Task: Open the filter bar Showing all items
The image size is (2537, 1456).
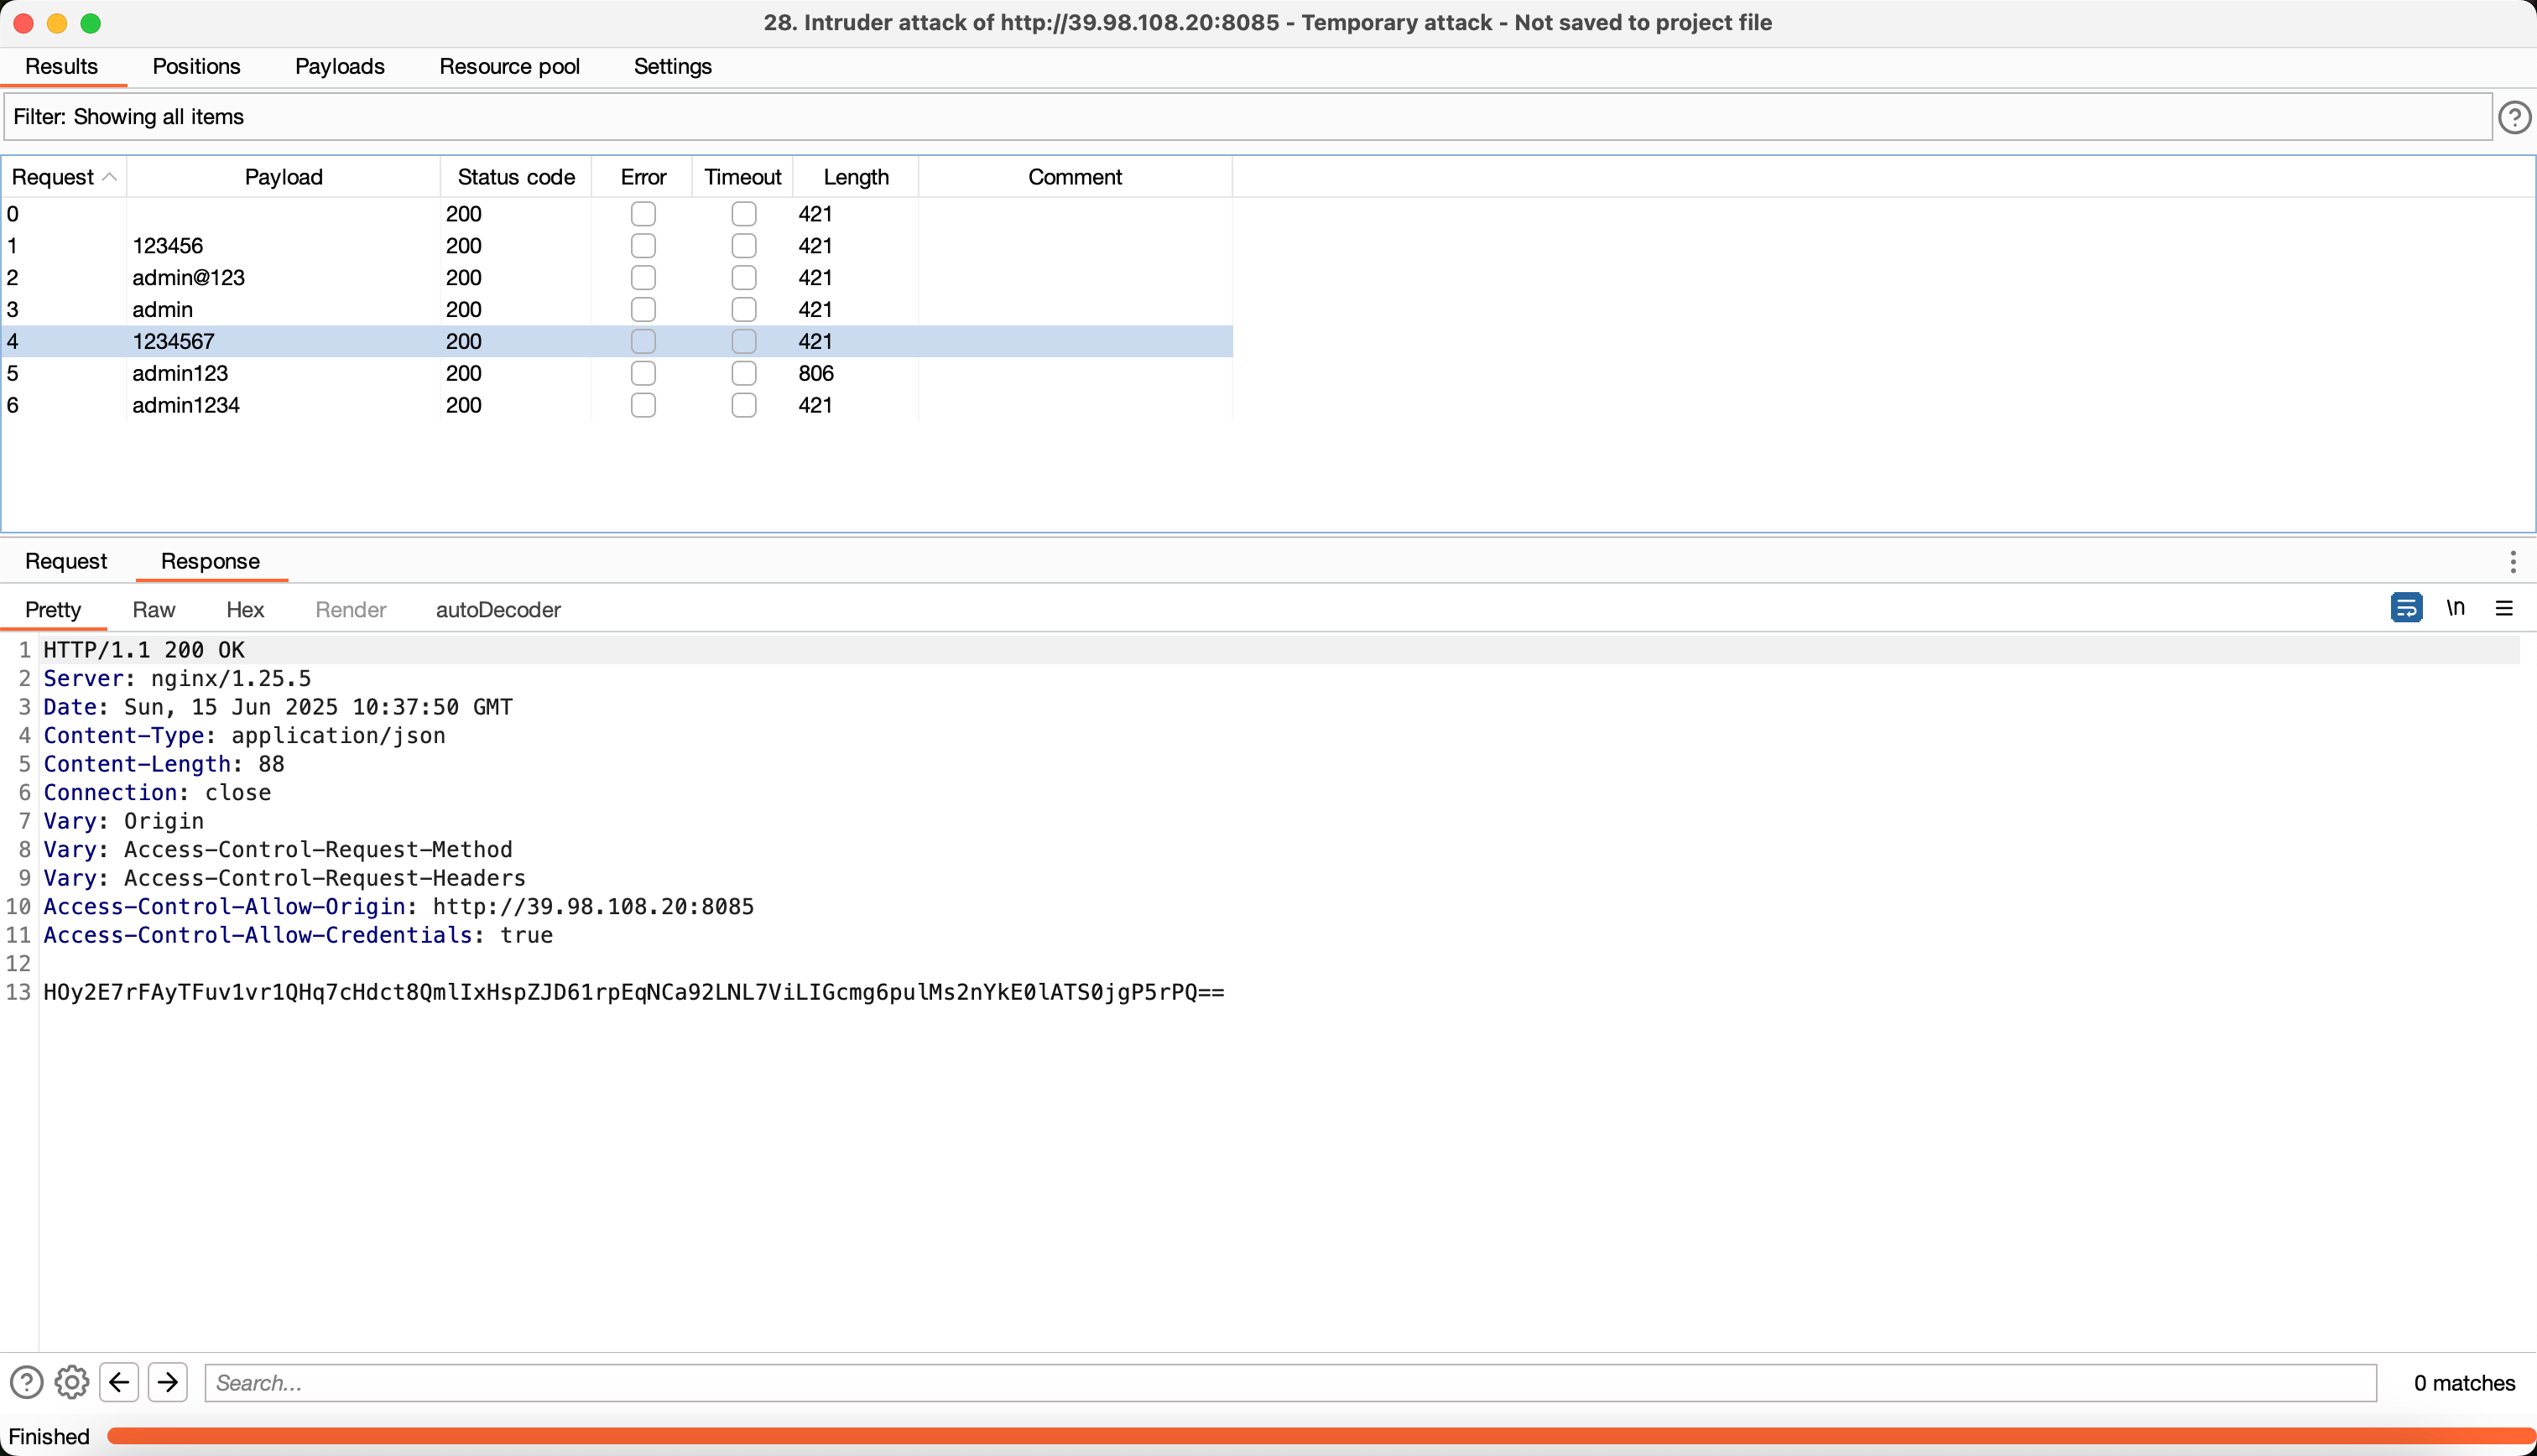Action: [x=1247, y=117]
